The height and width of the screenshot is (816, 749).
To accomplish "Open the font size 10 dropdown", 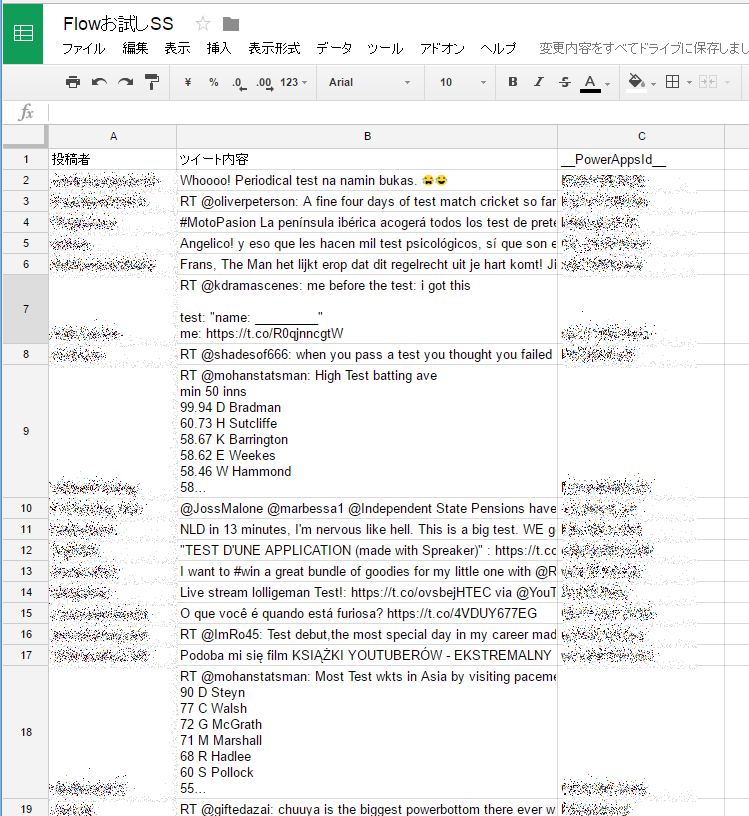I will click(463, 82).
